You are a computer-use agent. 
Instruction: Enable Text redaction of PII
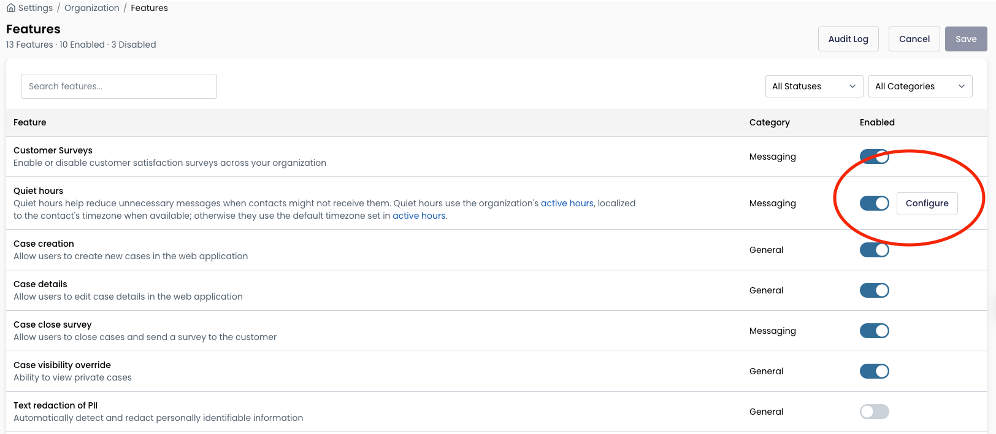point(874,412)
